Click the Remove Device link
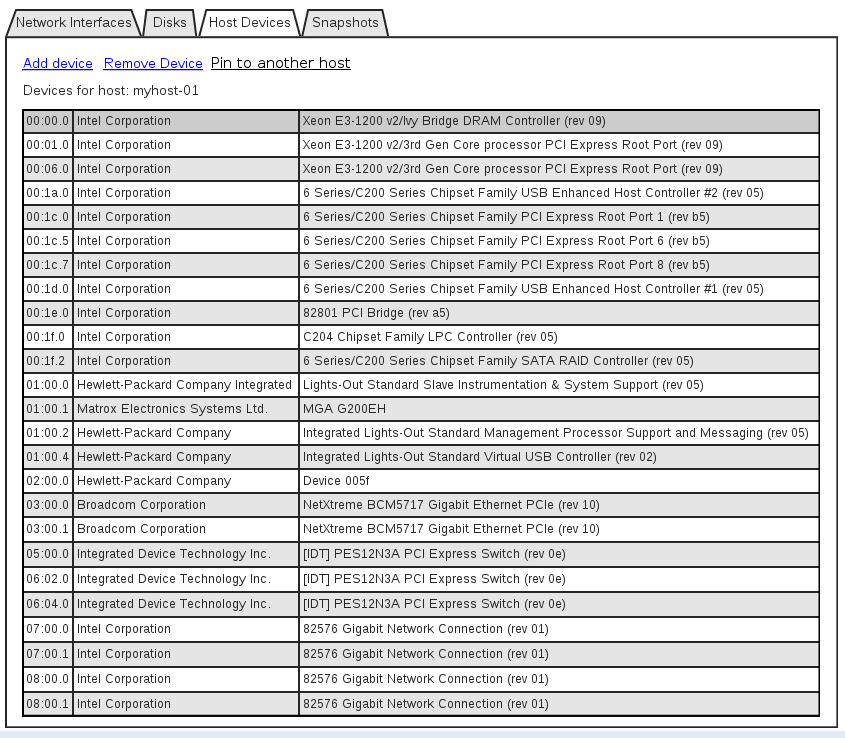The image size is (845, 738). (153, 63)
